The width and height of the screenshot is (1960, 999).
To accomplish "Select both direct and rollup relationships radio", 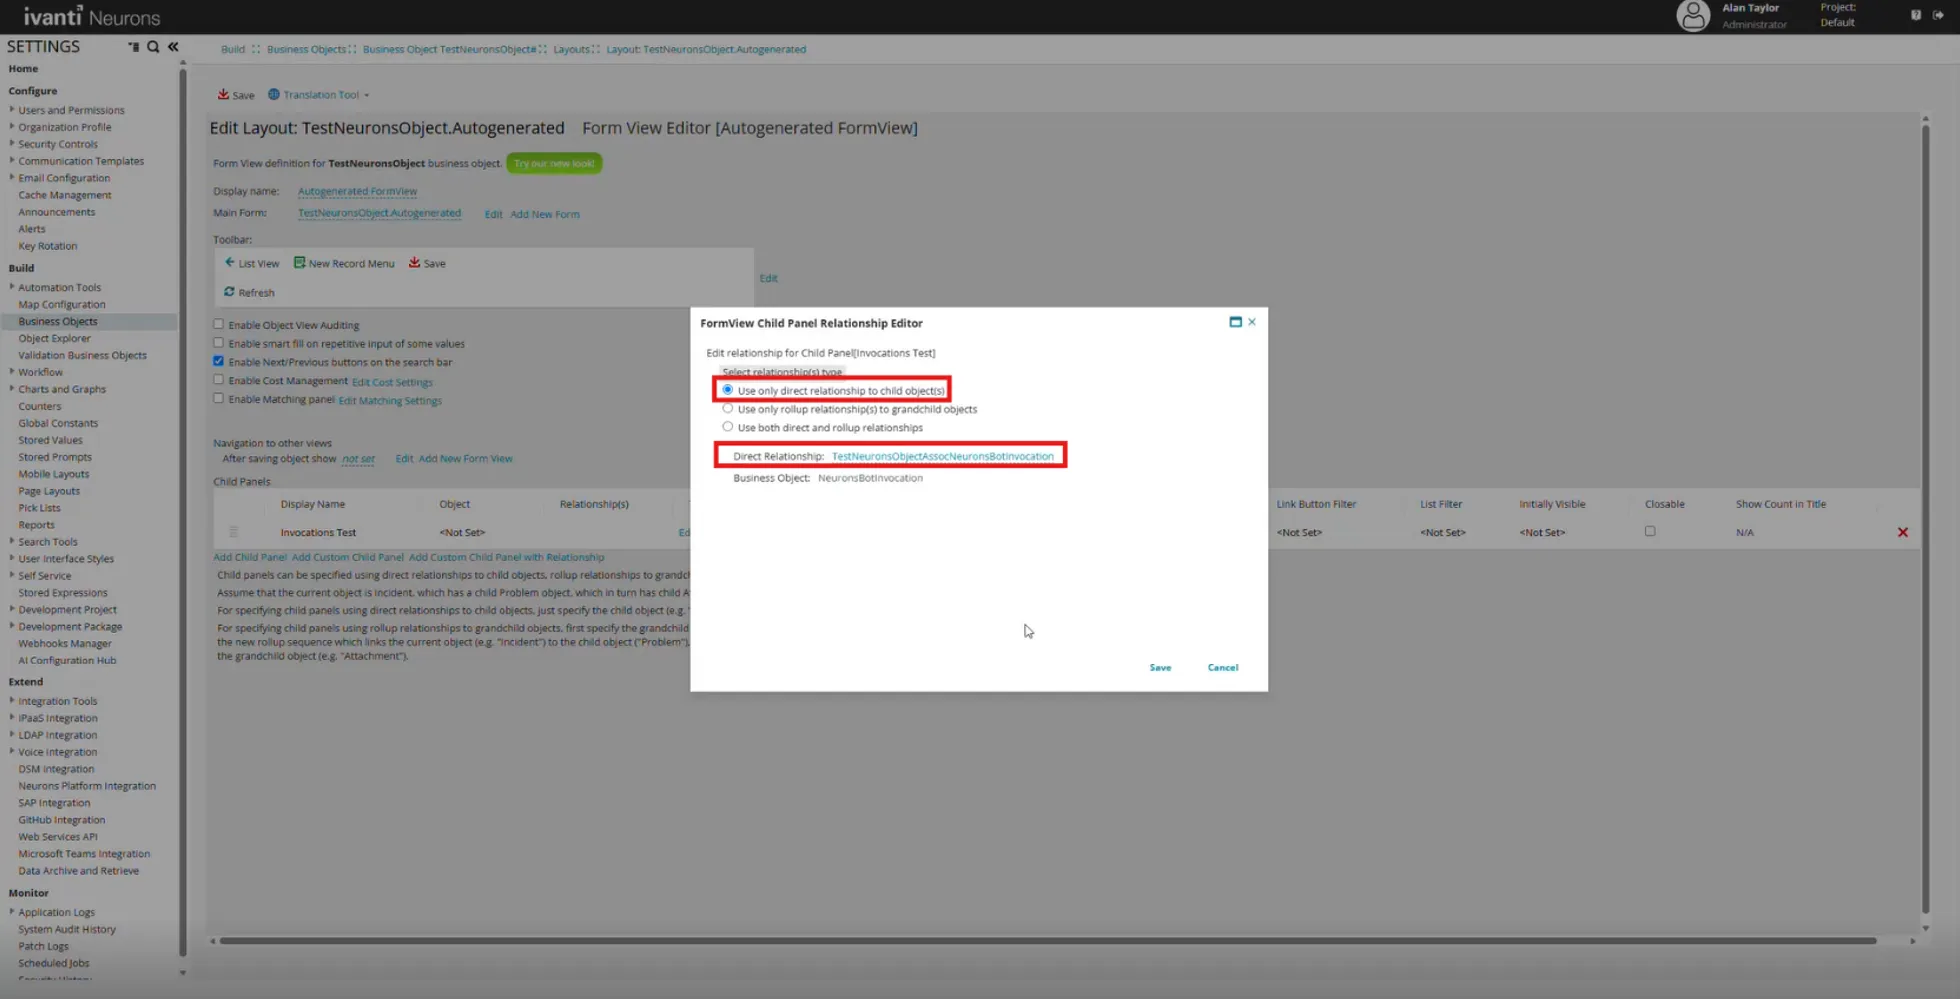I will [727, 426].
